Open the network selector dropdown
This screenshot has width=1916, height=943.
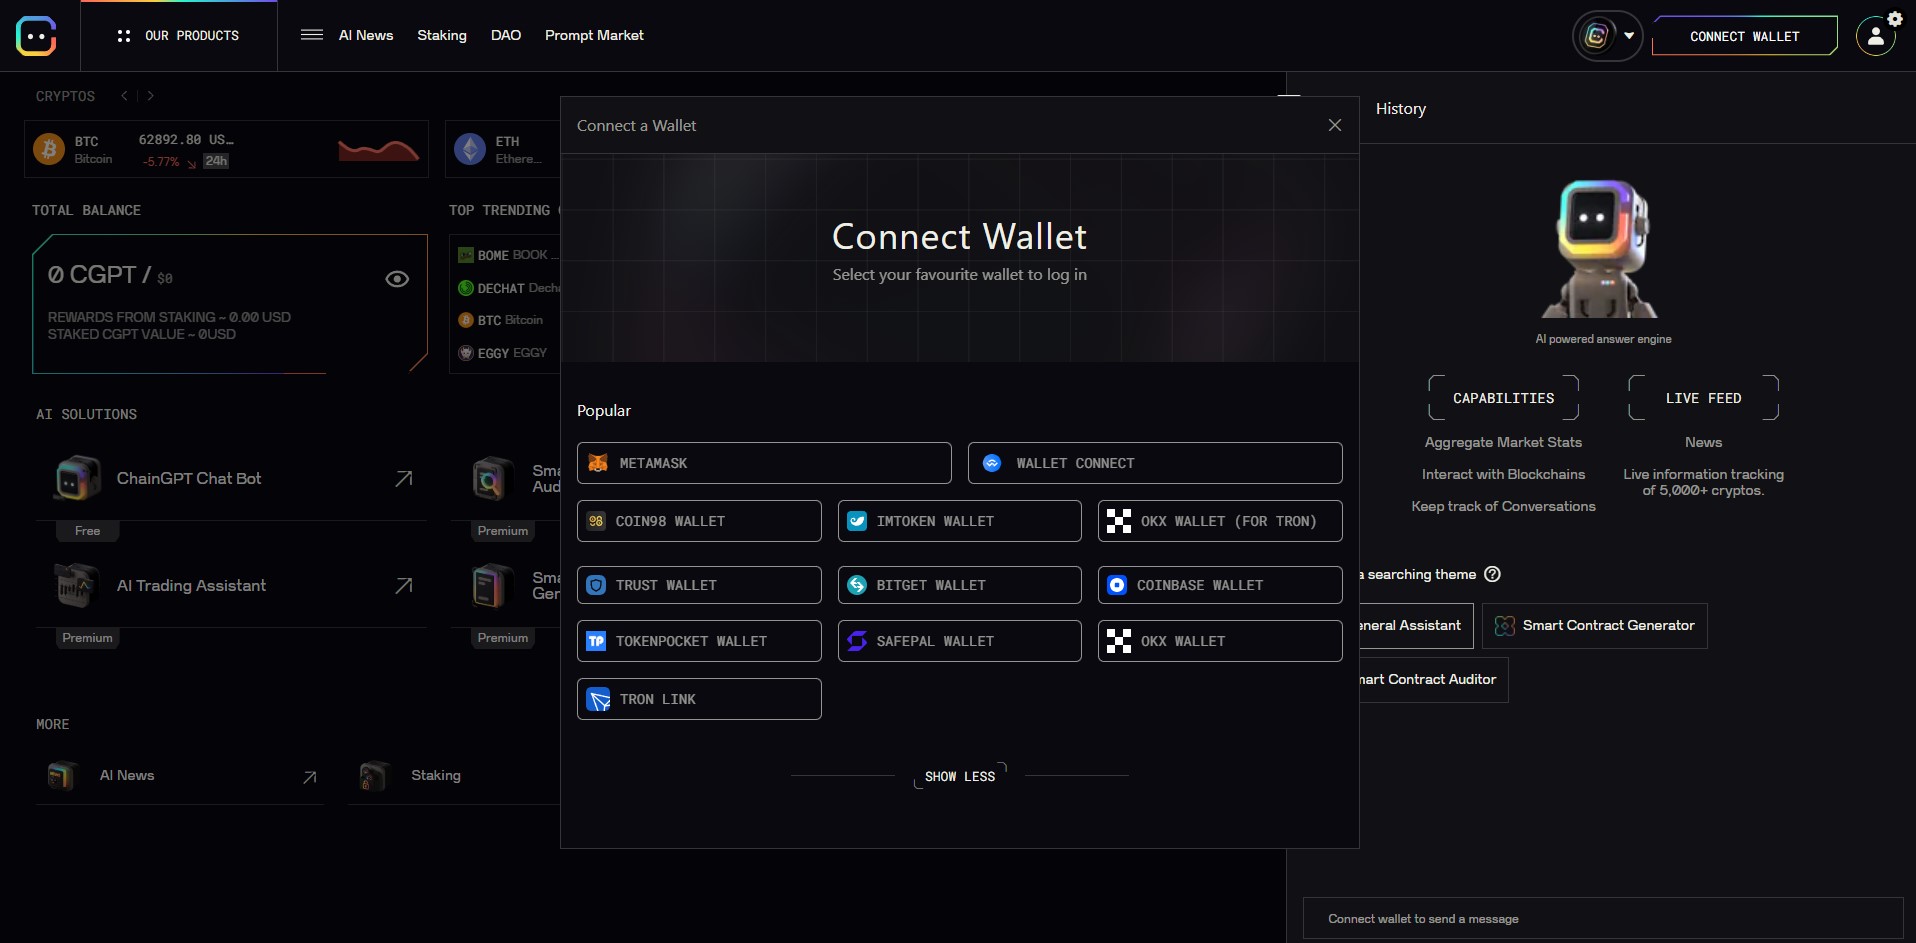pos(1608,36)
